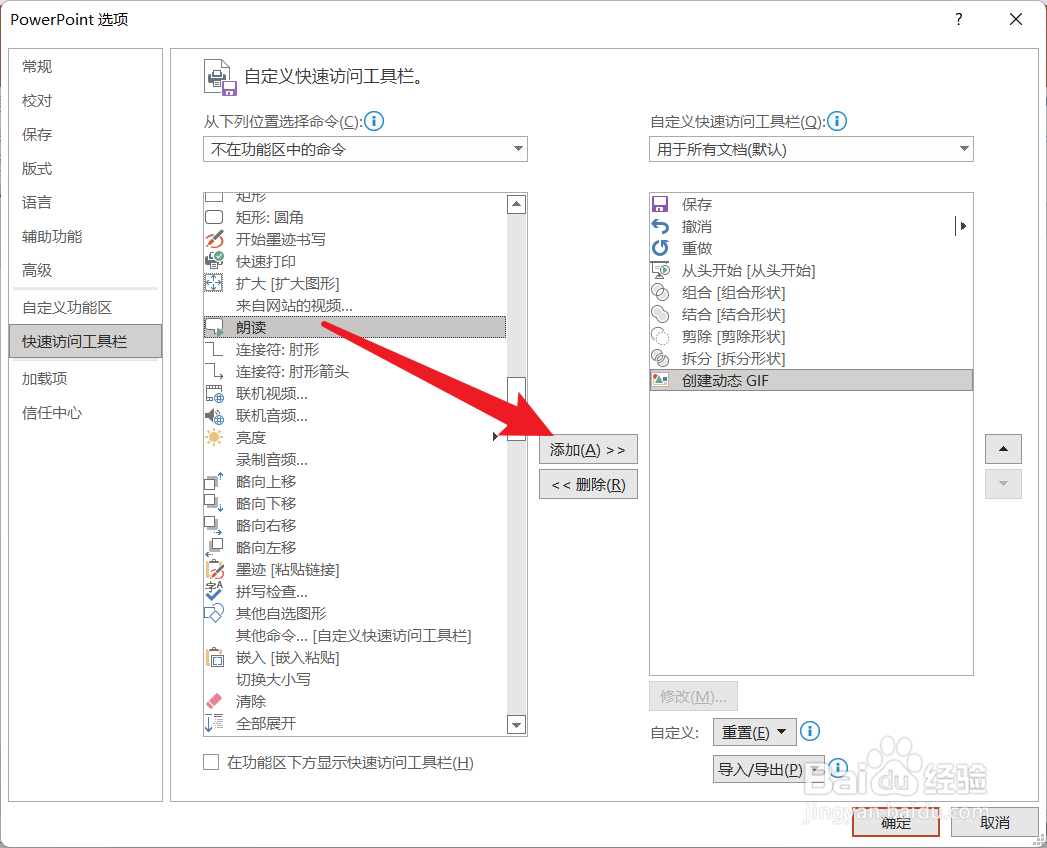The height and width of the screenshot is (848, 1047).
Task: Click the 联机音频 speaker icon
Action: 214,415
